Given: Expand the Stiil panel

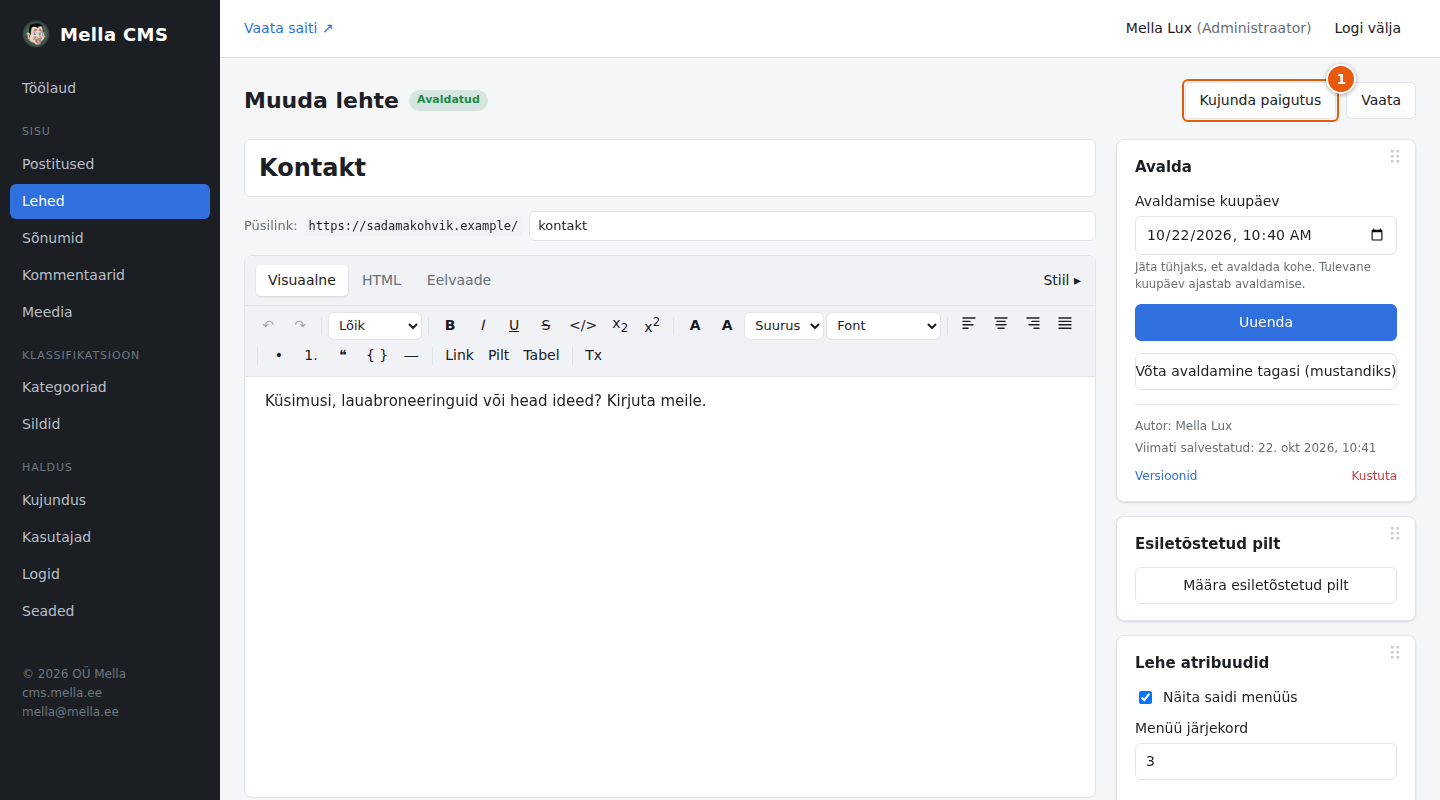Looking at the screenshot, I should click(1062, 280).
